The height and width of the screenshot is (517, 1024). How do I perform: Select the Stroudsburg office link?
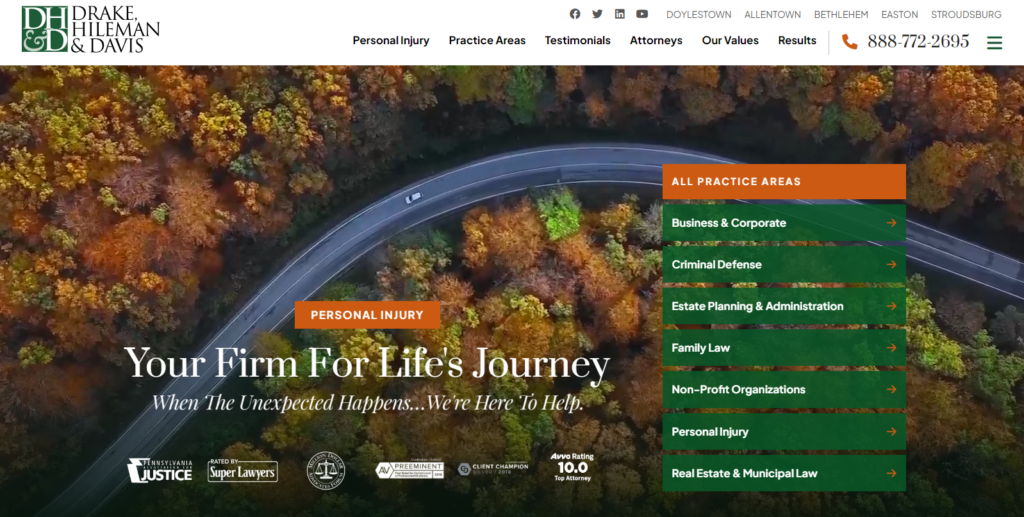pos(966,14)
